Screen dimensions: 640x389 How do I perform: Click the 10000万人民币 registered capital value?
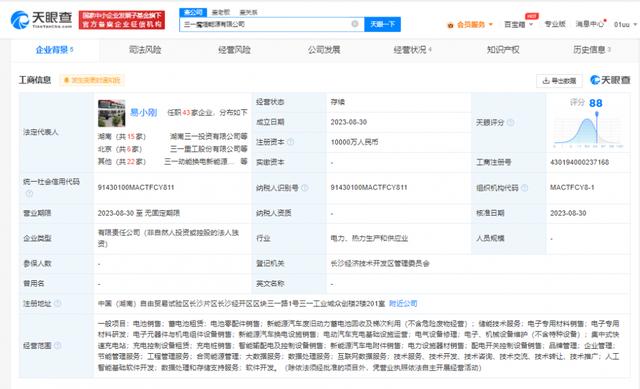point(354,142)
